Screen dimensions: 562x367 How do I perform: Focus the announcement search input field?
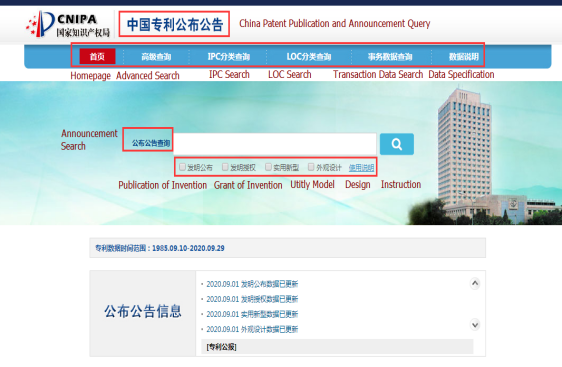[275, 144]
